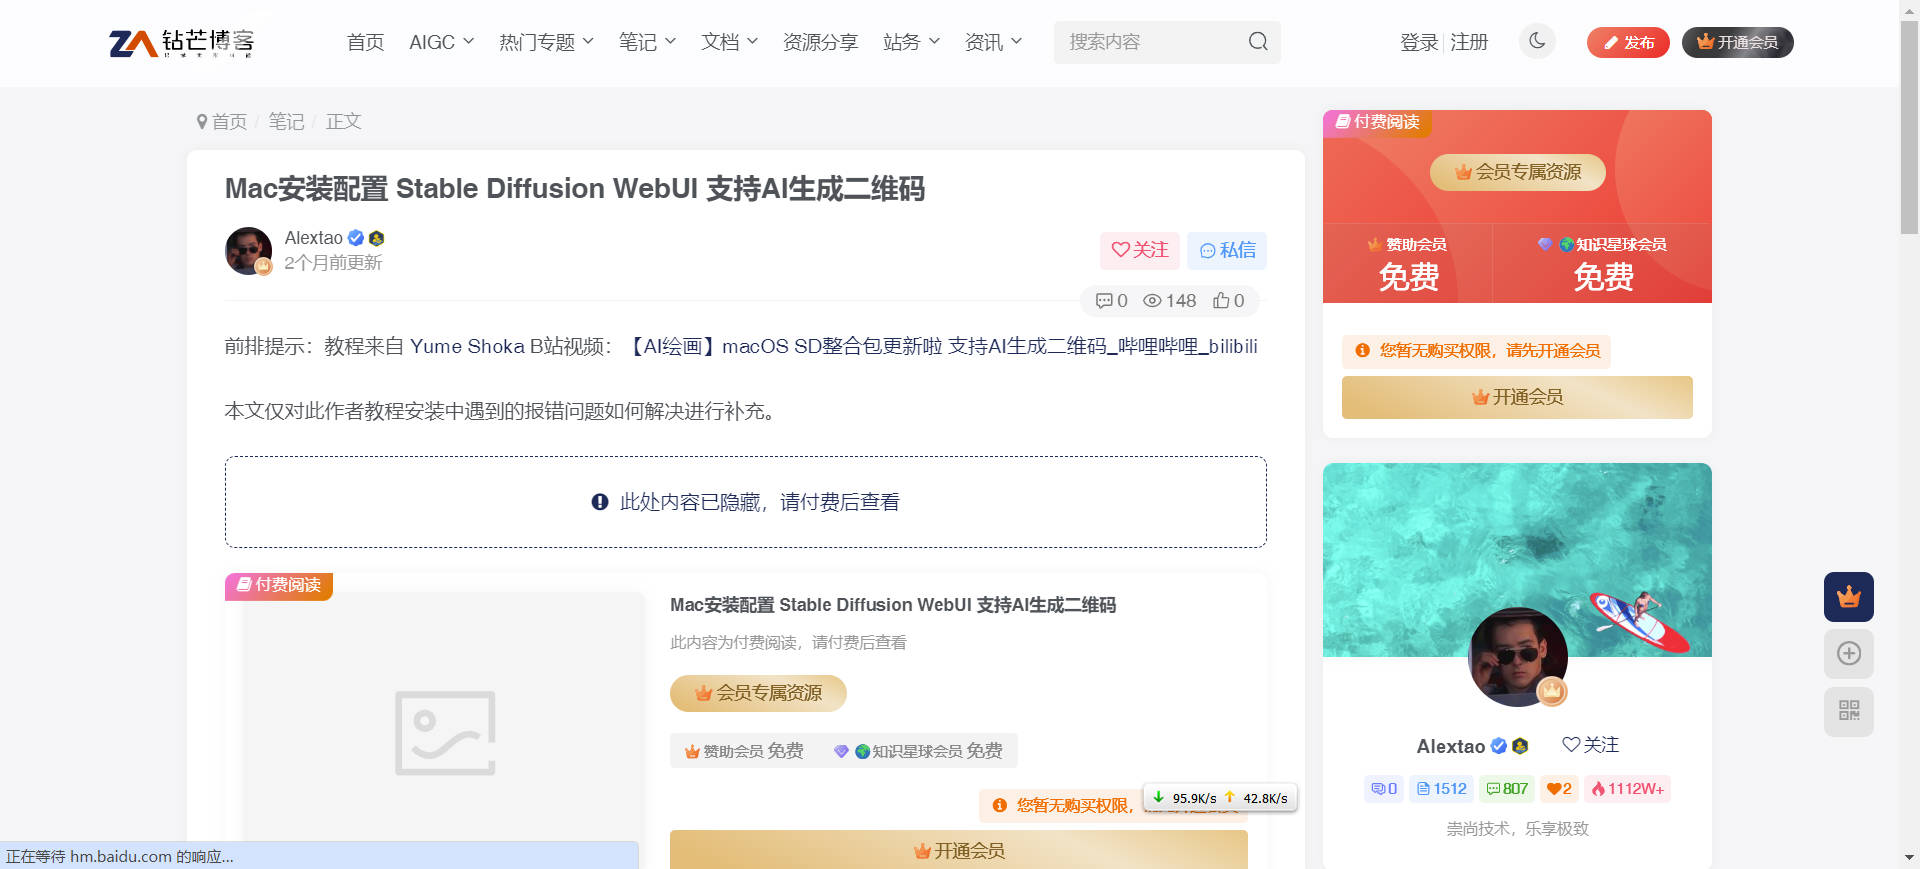Go to 首页 in breadcrumb

[x=229, y=121]
